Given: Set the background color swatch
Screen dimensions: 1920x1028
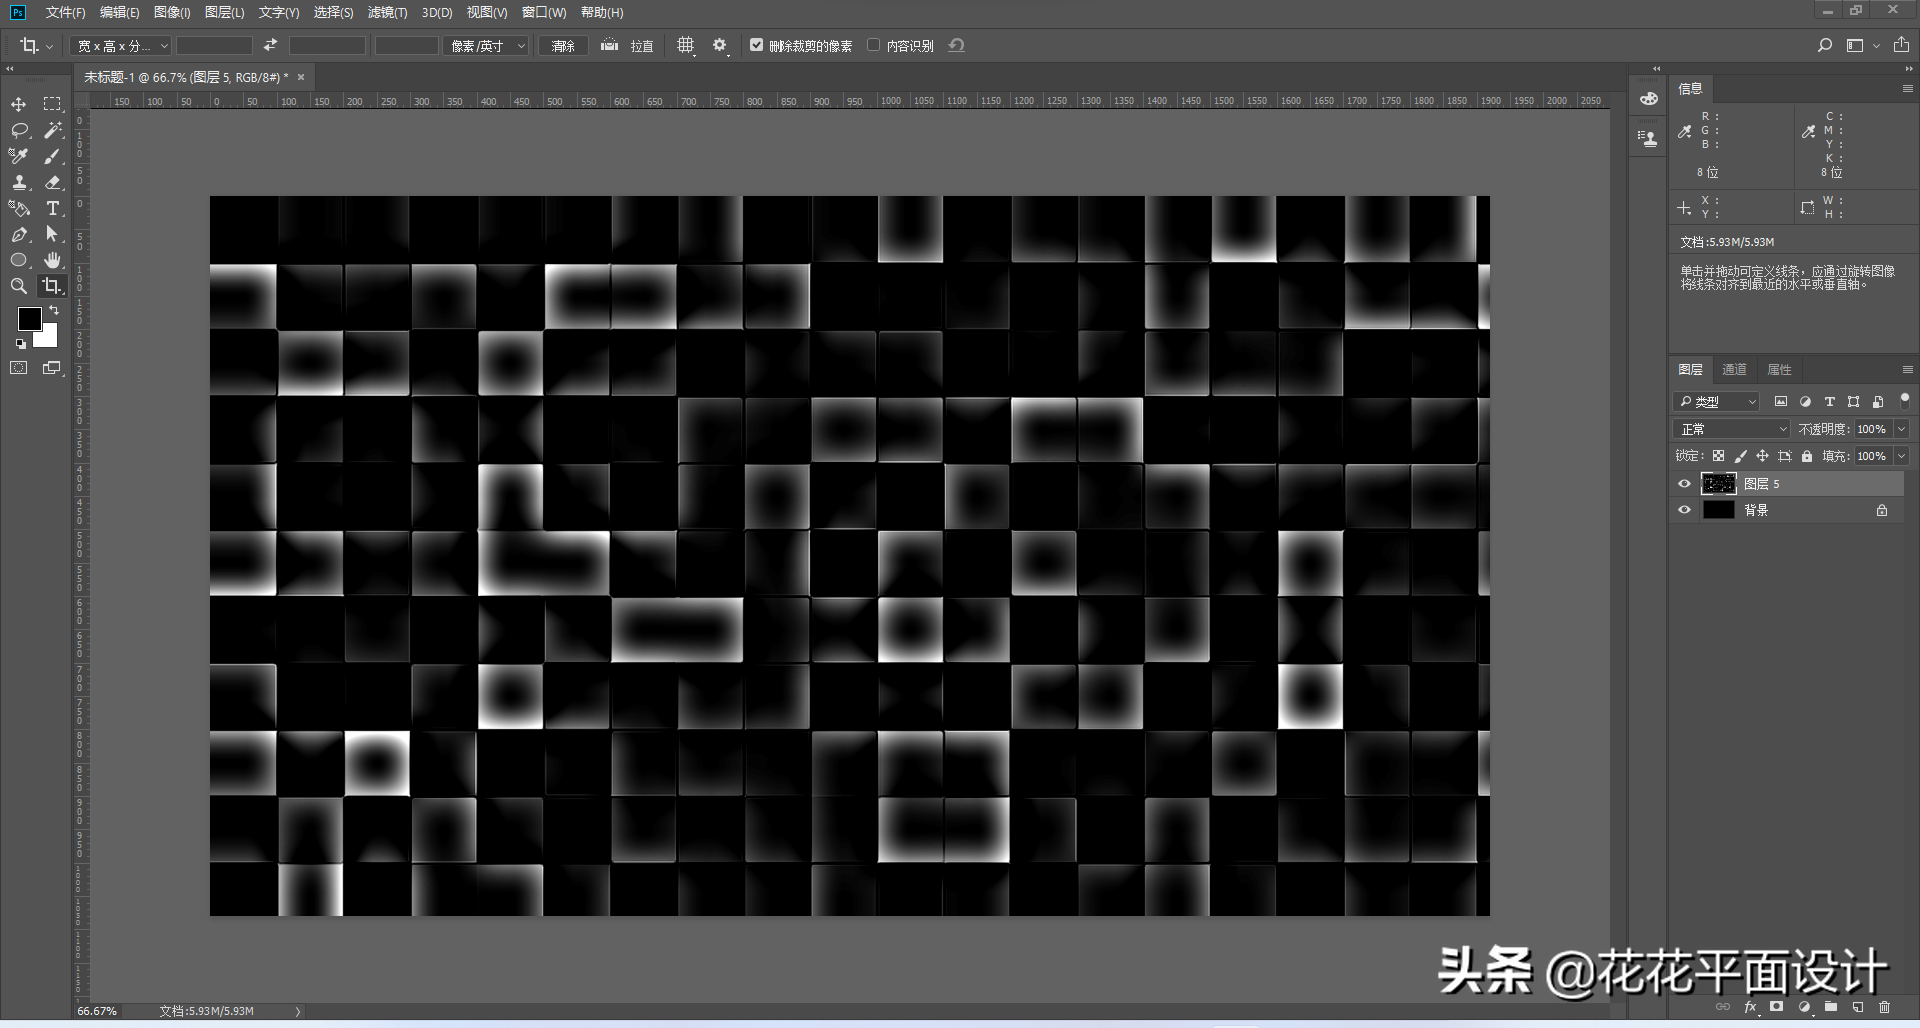Looking at the screenshot, I should pos(47,338).
